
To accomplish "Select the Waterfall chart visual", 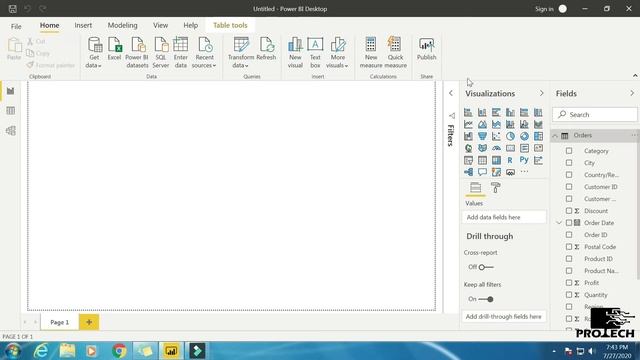I will (468, 136).
